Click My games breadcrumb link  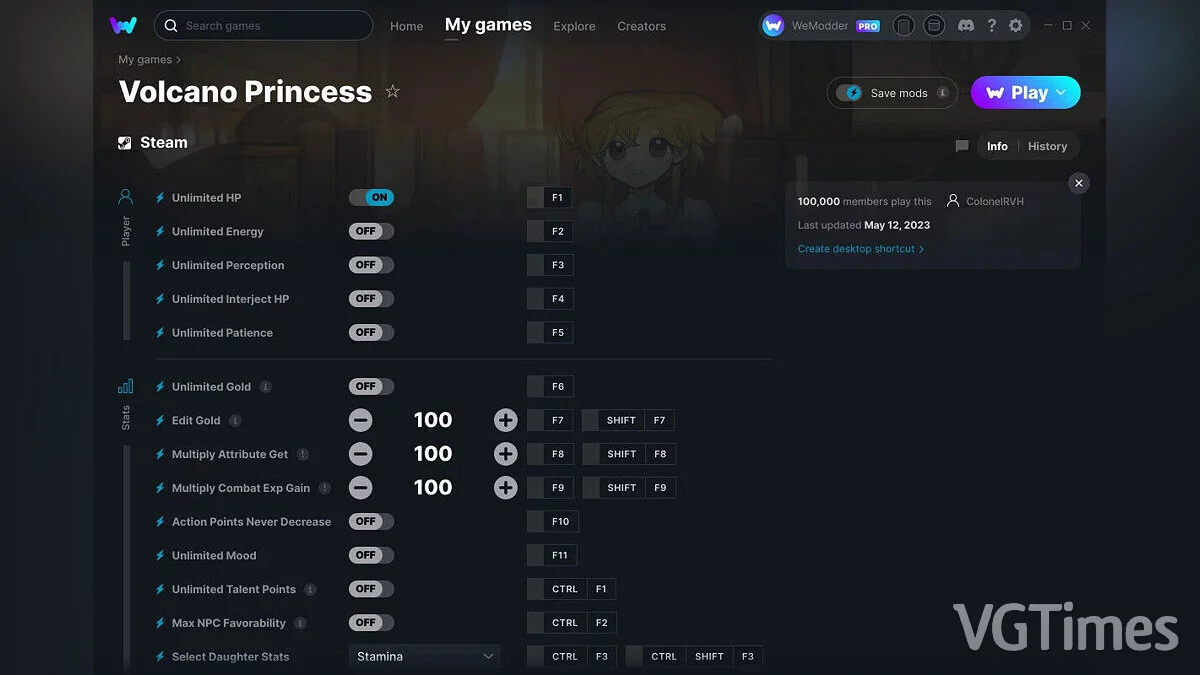click(145, 60)
